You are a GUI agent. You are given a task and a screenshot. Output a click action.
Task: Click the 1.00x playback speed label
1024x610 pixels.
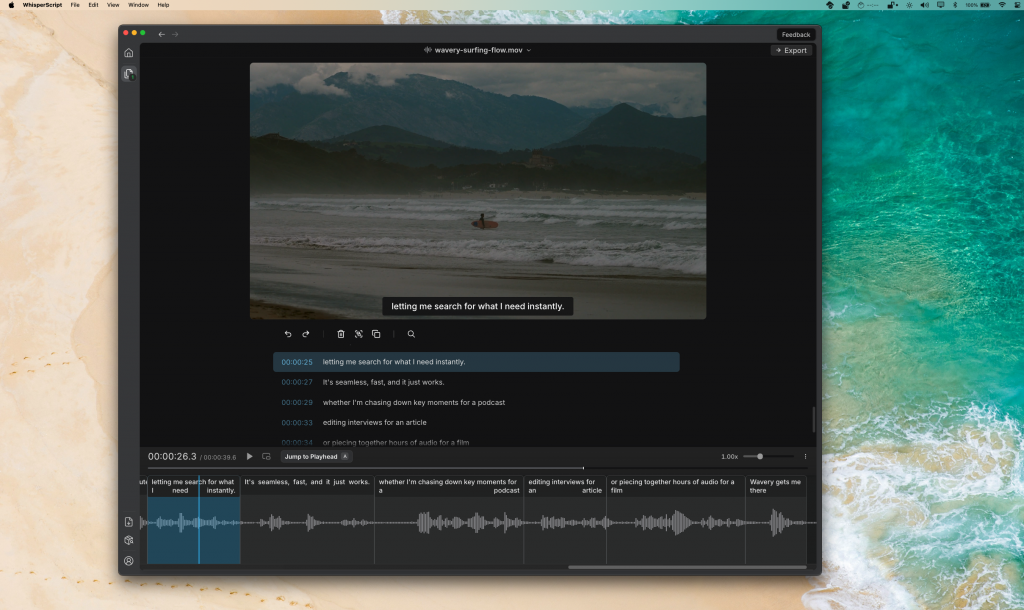(729, 457)
